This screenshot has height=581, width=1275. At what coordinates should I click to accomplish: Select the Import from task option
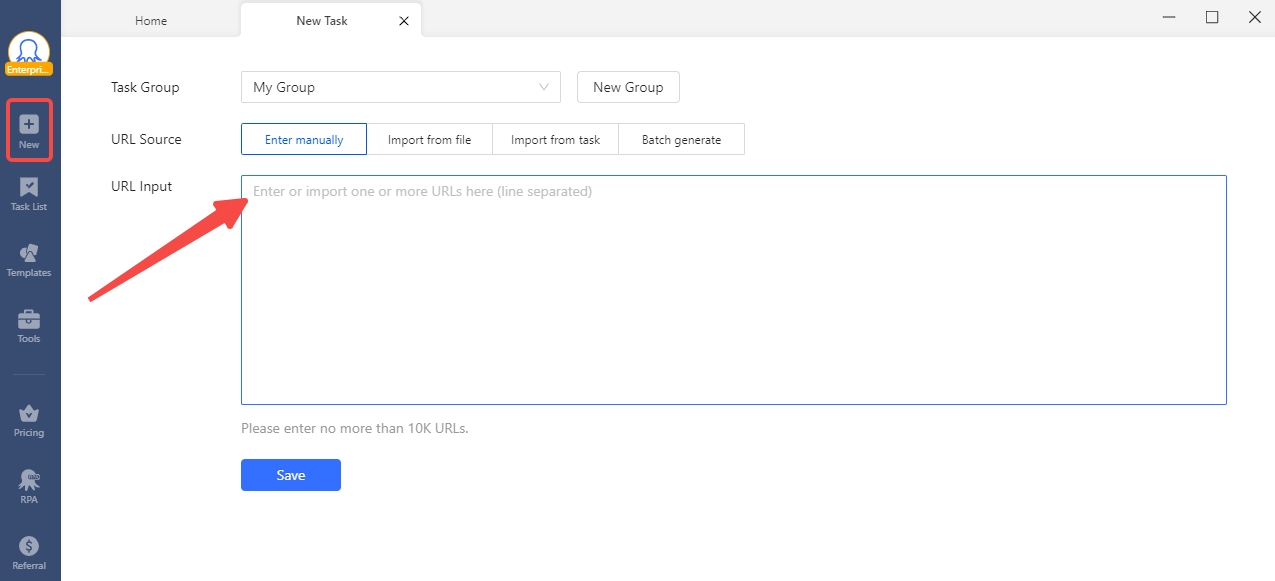(555, 140)
